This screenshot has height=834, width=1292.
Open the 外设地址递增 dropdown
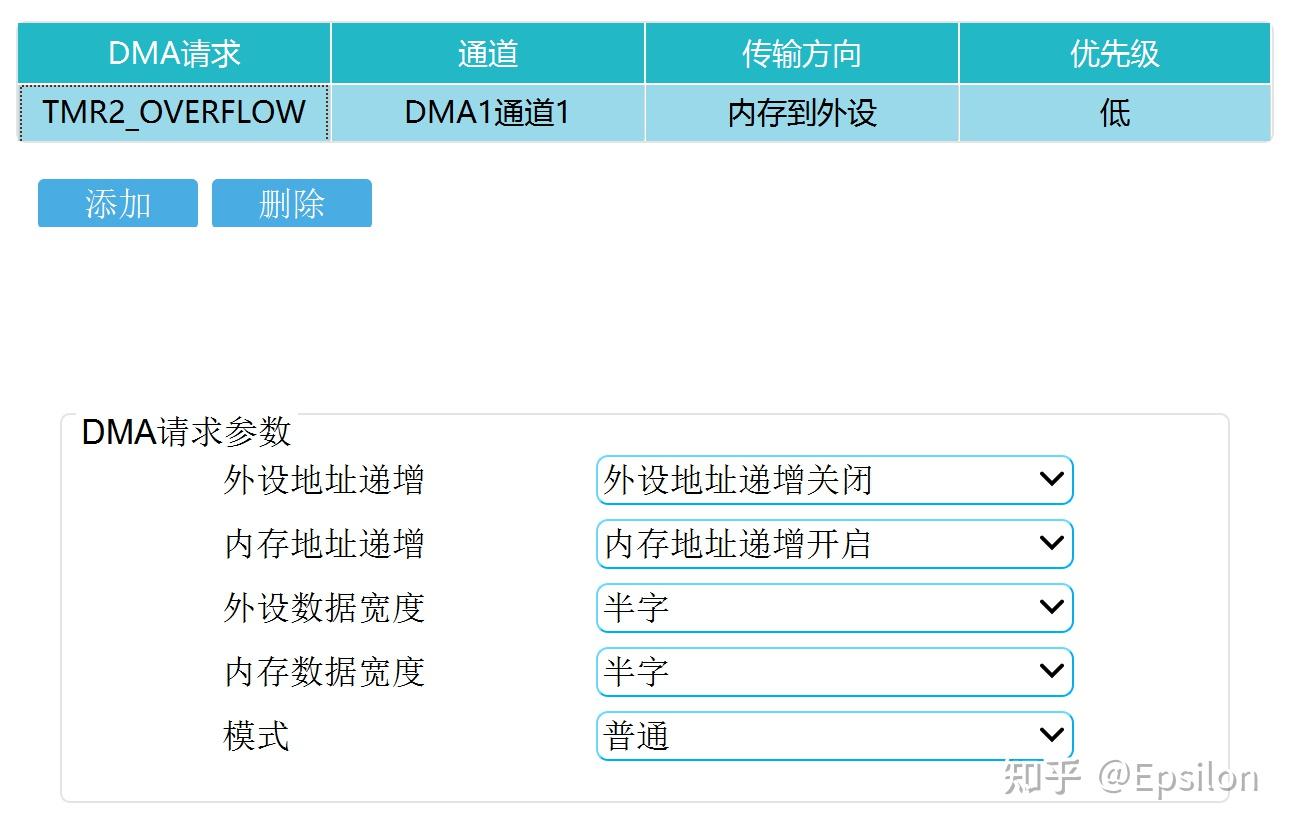(x=835, y=480)
